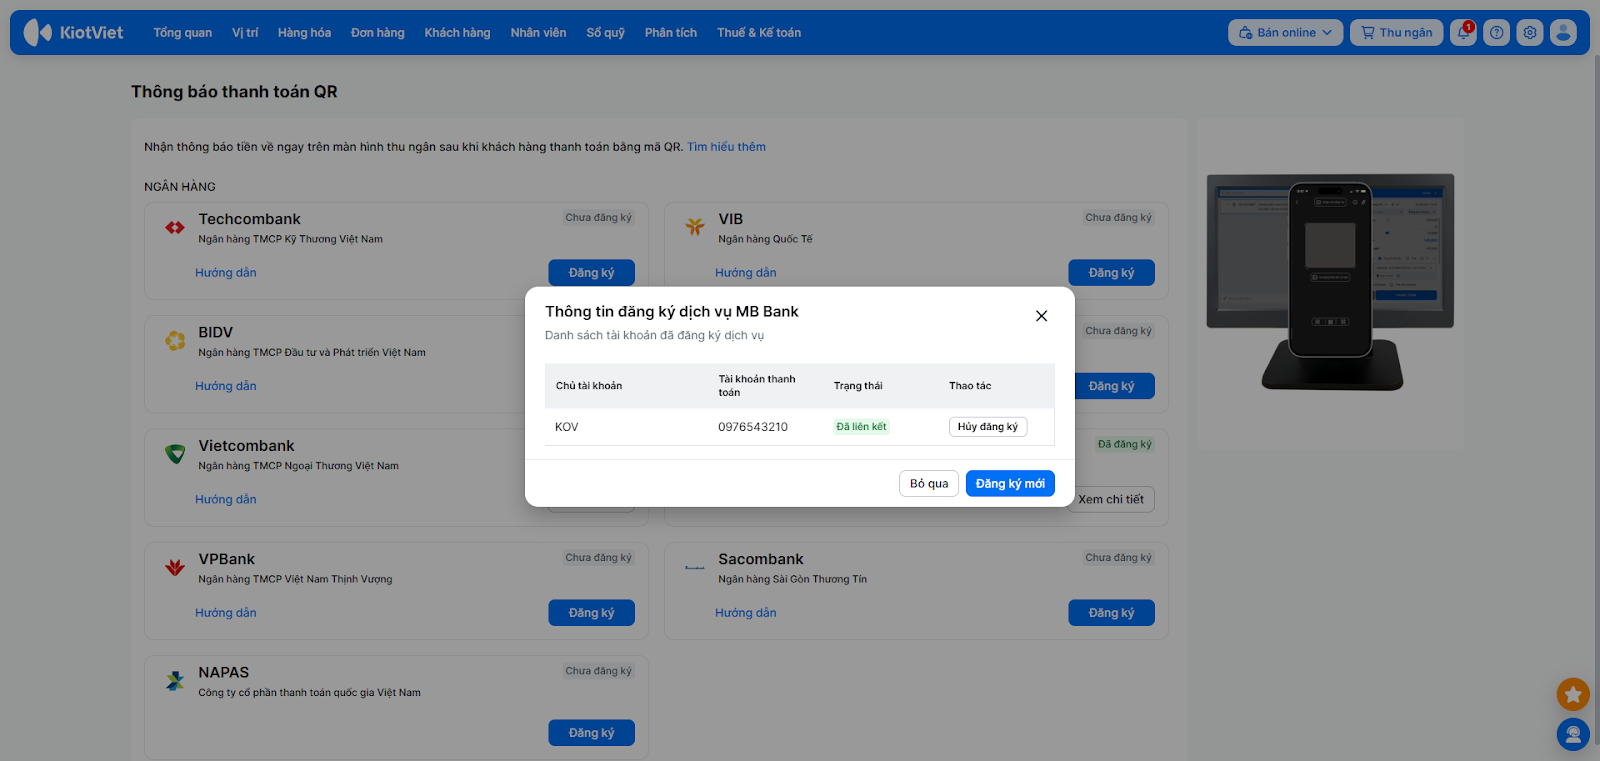Select the Phân tích menu item

tap(670, 33)
